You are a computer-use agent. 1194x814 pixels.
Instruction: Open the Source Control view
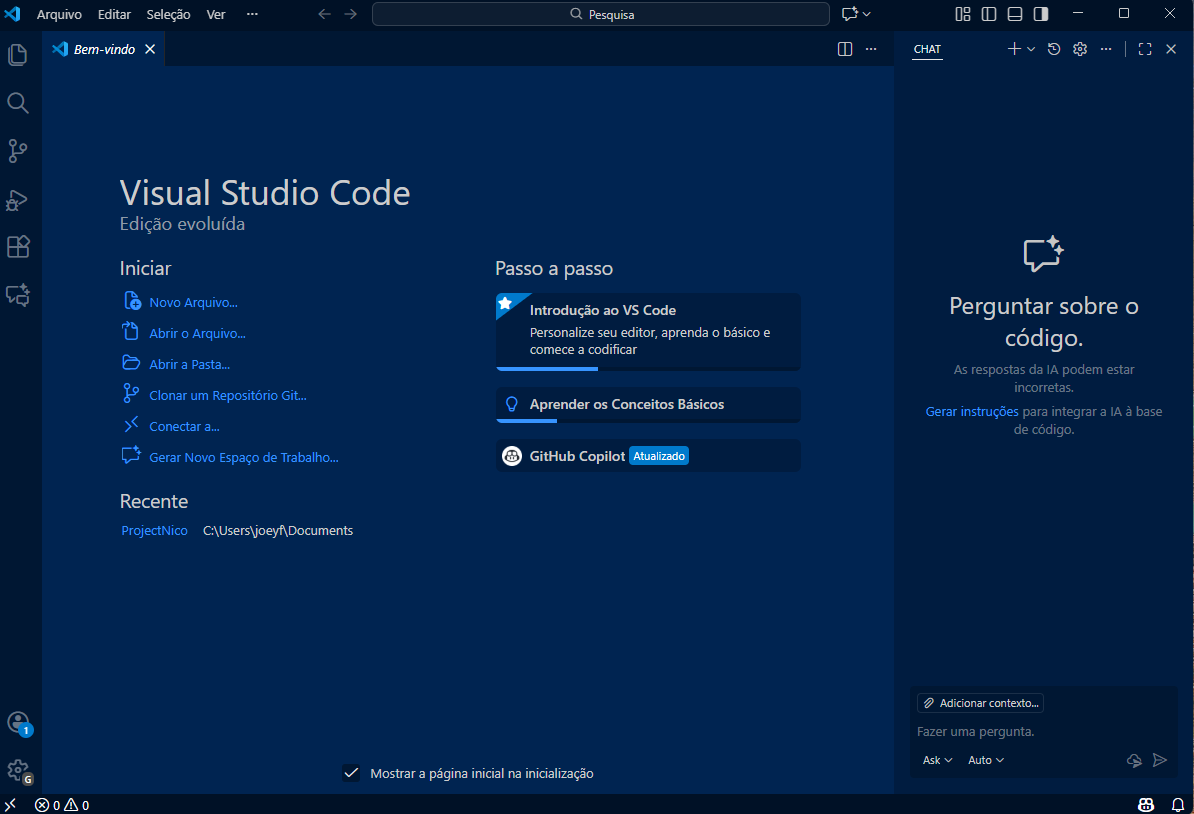(18, 151)
